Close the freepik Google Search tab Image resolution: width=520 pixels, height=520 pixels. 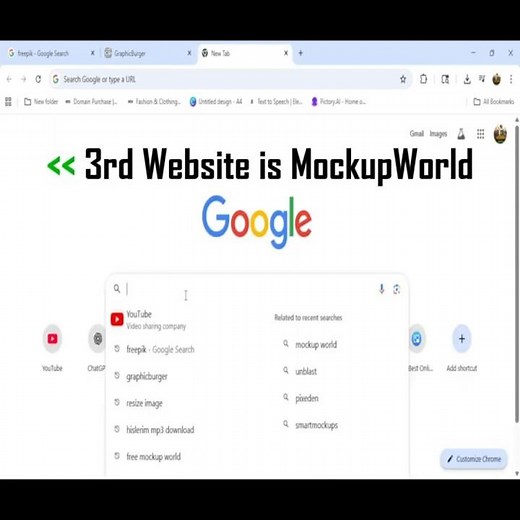tap(93, 53)
